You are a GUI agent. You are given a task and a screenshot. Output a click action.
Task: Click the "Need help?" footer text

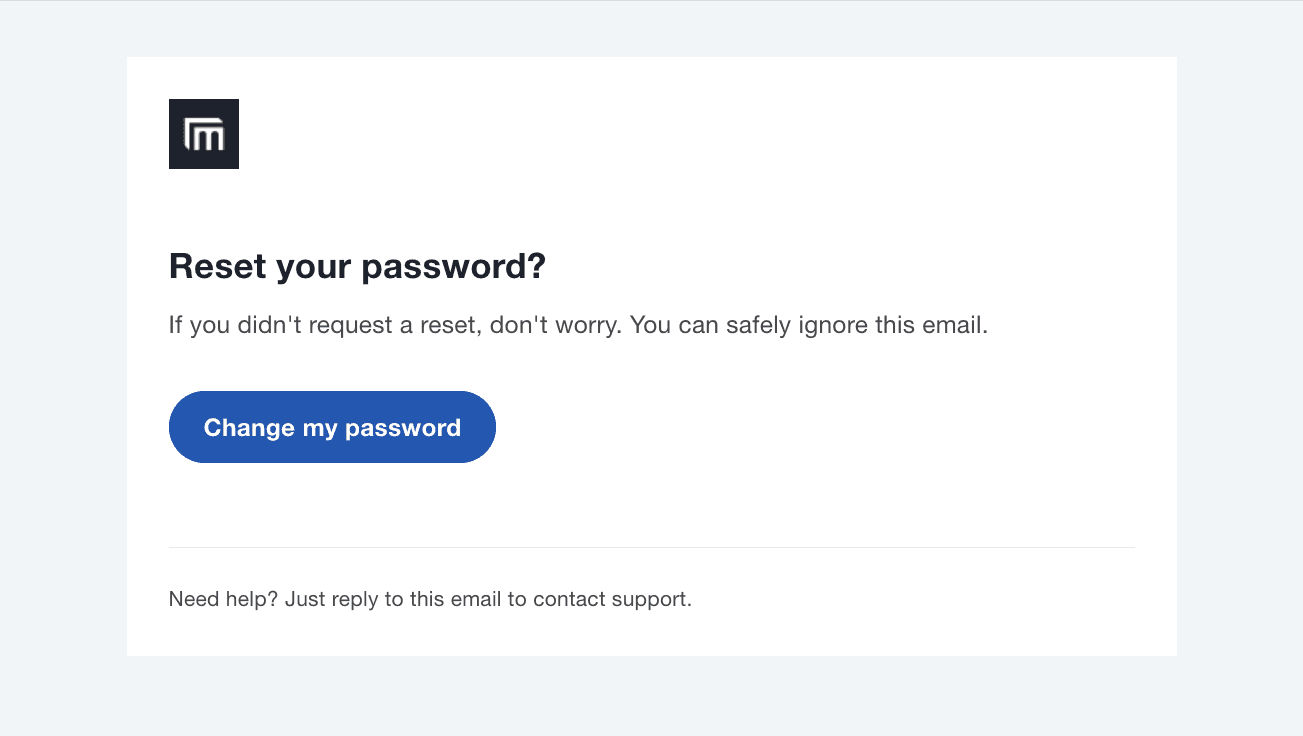click(223, 600)
